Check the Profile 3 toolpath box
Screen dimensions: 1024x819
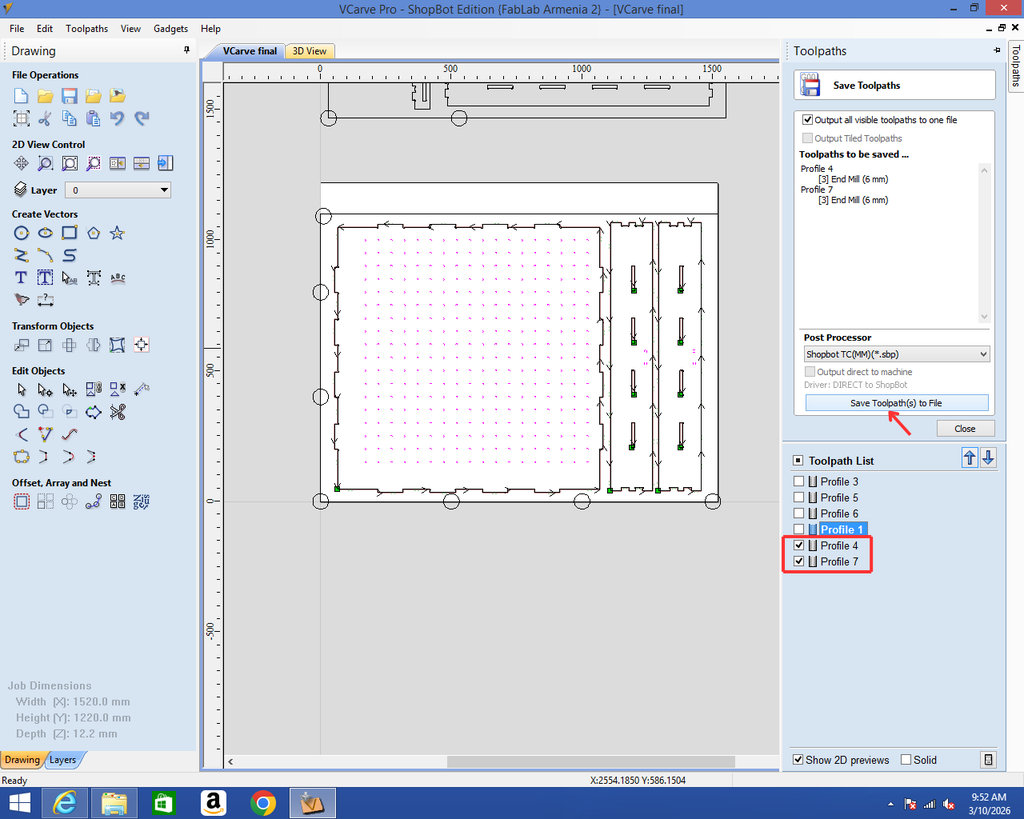click(x=798, y=481)
